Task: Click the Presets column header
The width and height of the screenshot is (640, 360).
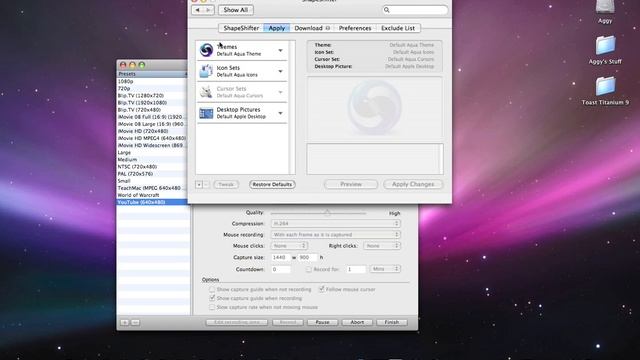Action: [152, 74]
